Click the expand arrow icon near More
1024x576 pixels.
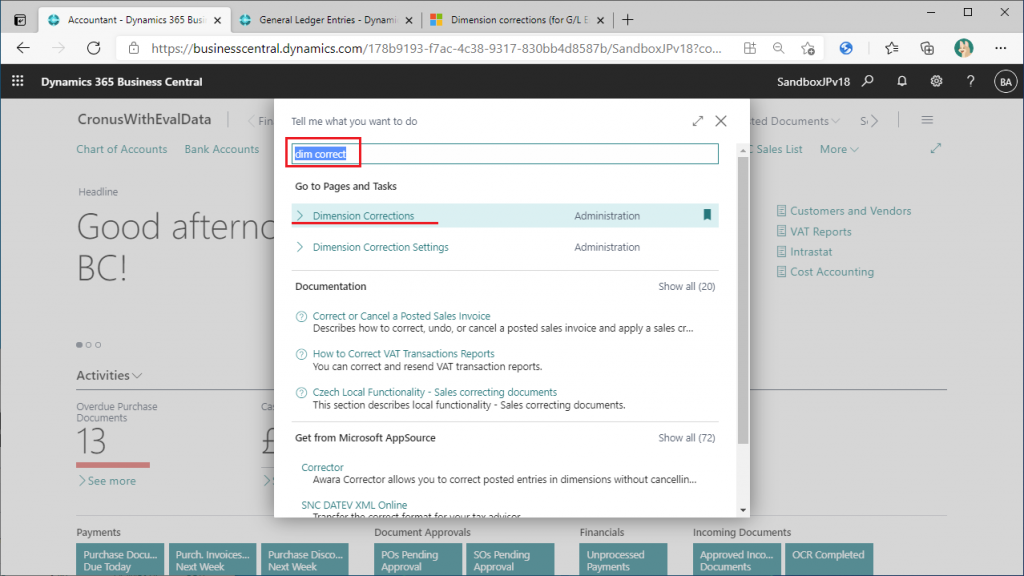[936, 149]
